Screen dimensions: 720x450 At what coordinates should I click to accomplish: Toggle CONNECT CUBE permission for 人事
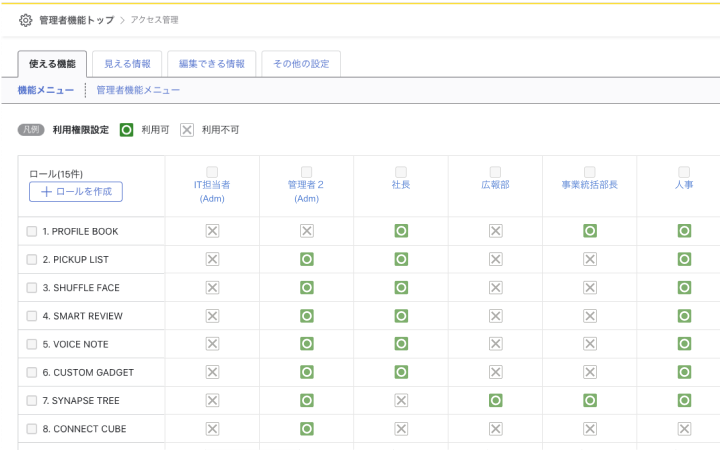[x=684, y=428]
